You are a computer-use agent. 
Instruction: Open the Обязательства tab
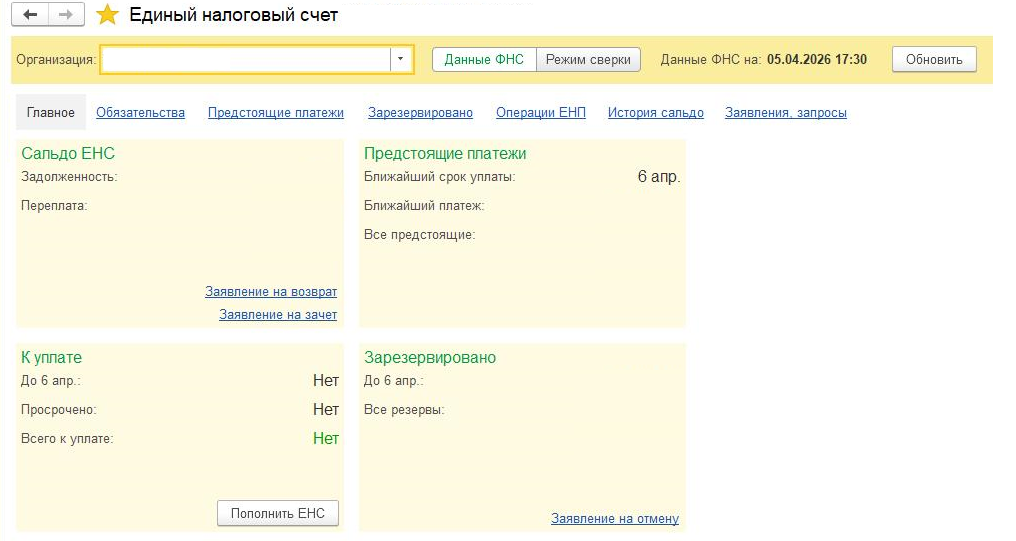[140, 113]
